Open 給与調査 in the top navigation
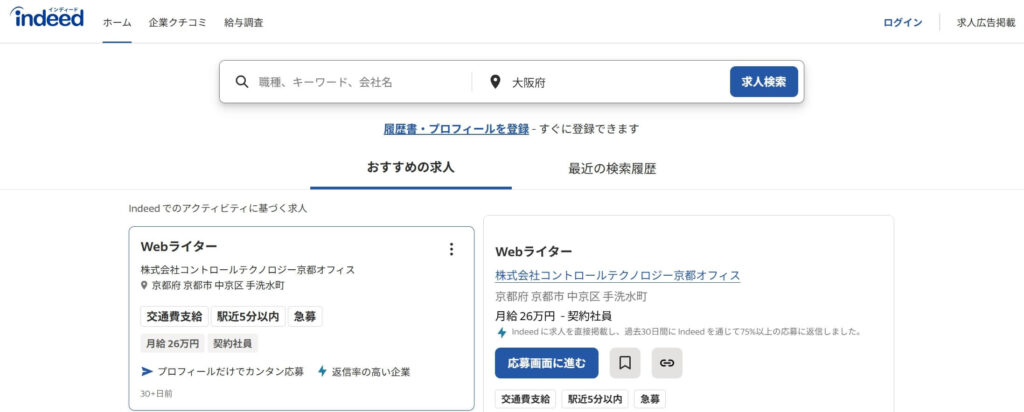Image resolution: width=1024 pixels, height=412 pixels. [244, 22]
